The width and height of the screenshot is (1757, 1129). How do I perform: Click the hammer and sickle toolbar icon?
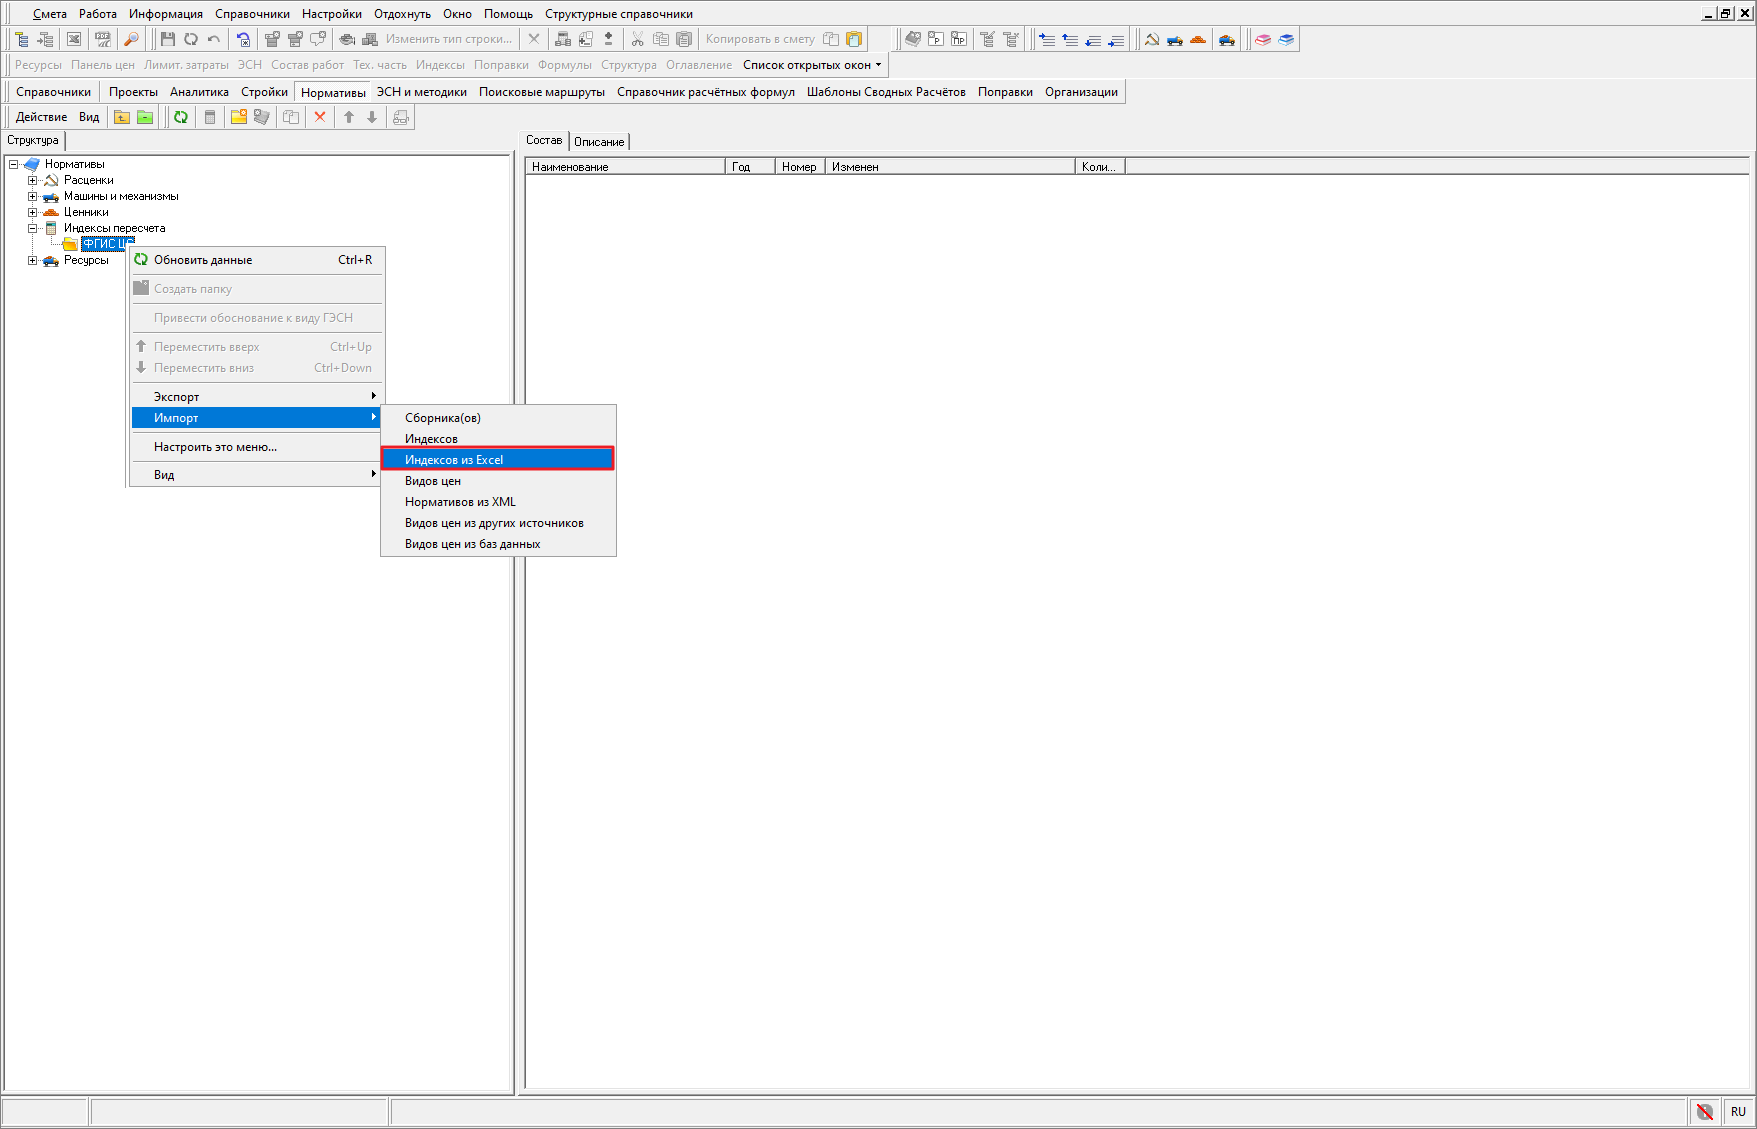(x=1152, y=39)
